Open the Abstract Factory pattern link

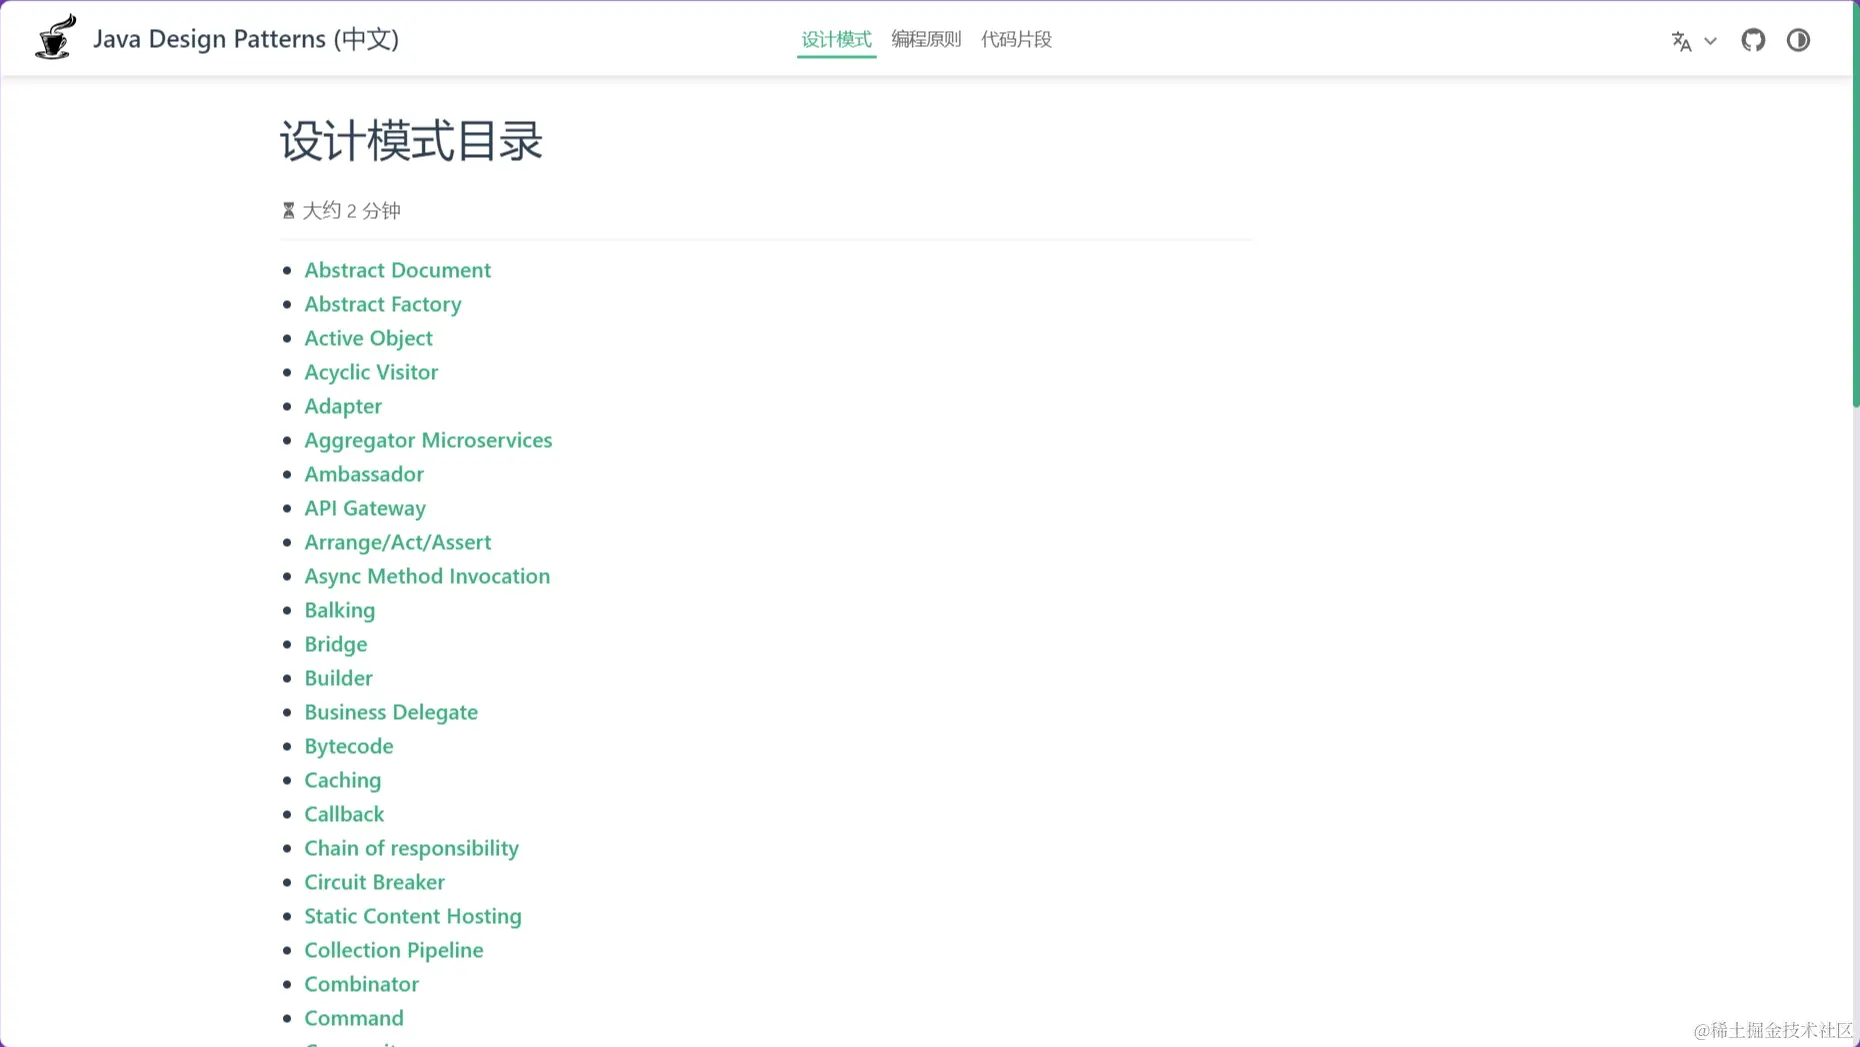tap(383, 304)
